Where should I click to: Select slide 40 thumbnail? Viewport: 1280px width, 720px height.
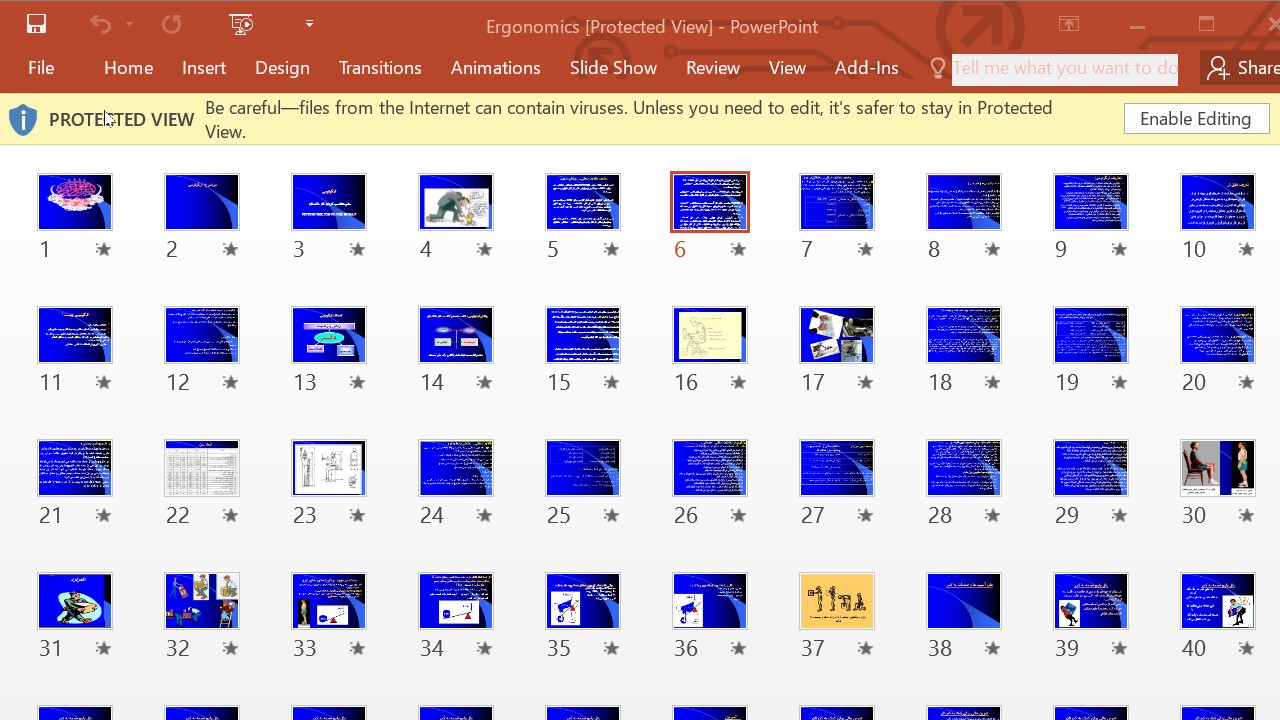1218,601
